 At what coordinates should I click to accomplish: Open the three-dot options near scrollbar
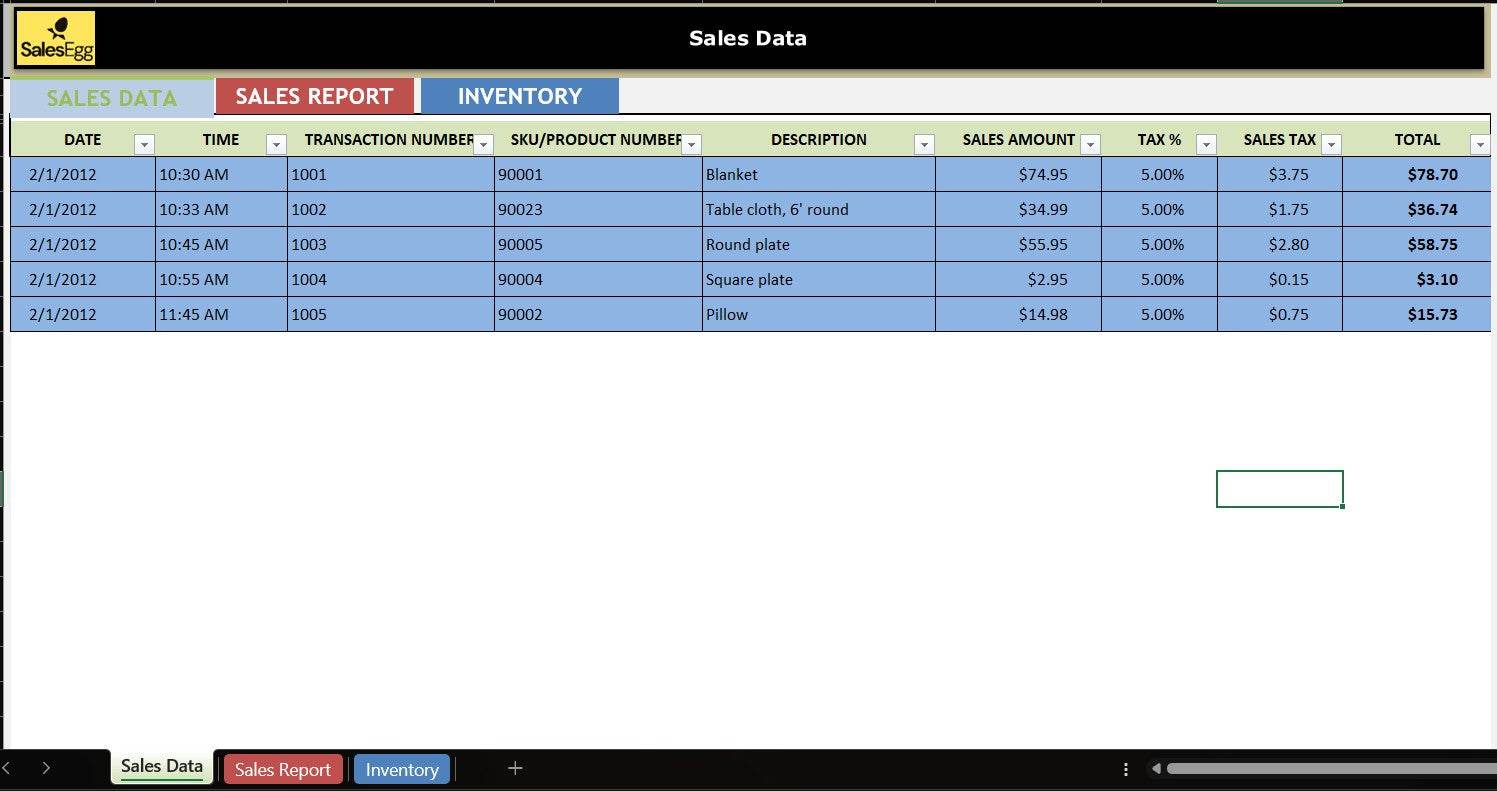point(1126,769)
